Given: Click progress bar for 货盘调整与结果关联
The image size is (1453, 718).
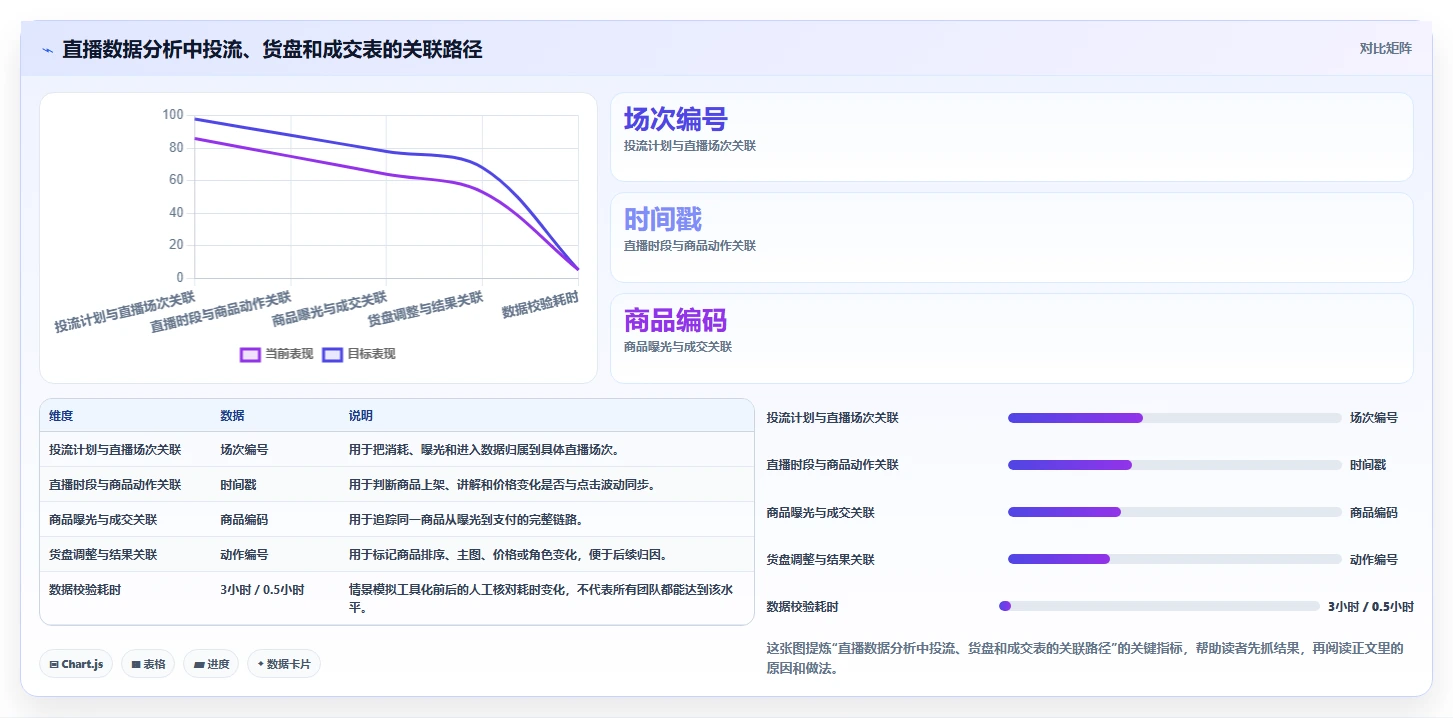Looking at the screenshot, I should point(1174,559).
